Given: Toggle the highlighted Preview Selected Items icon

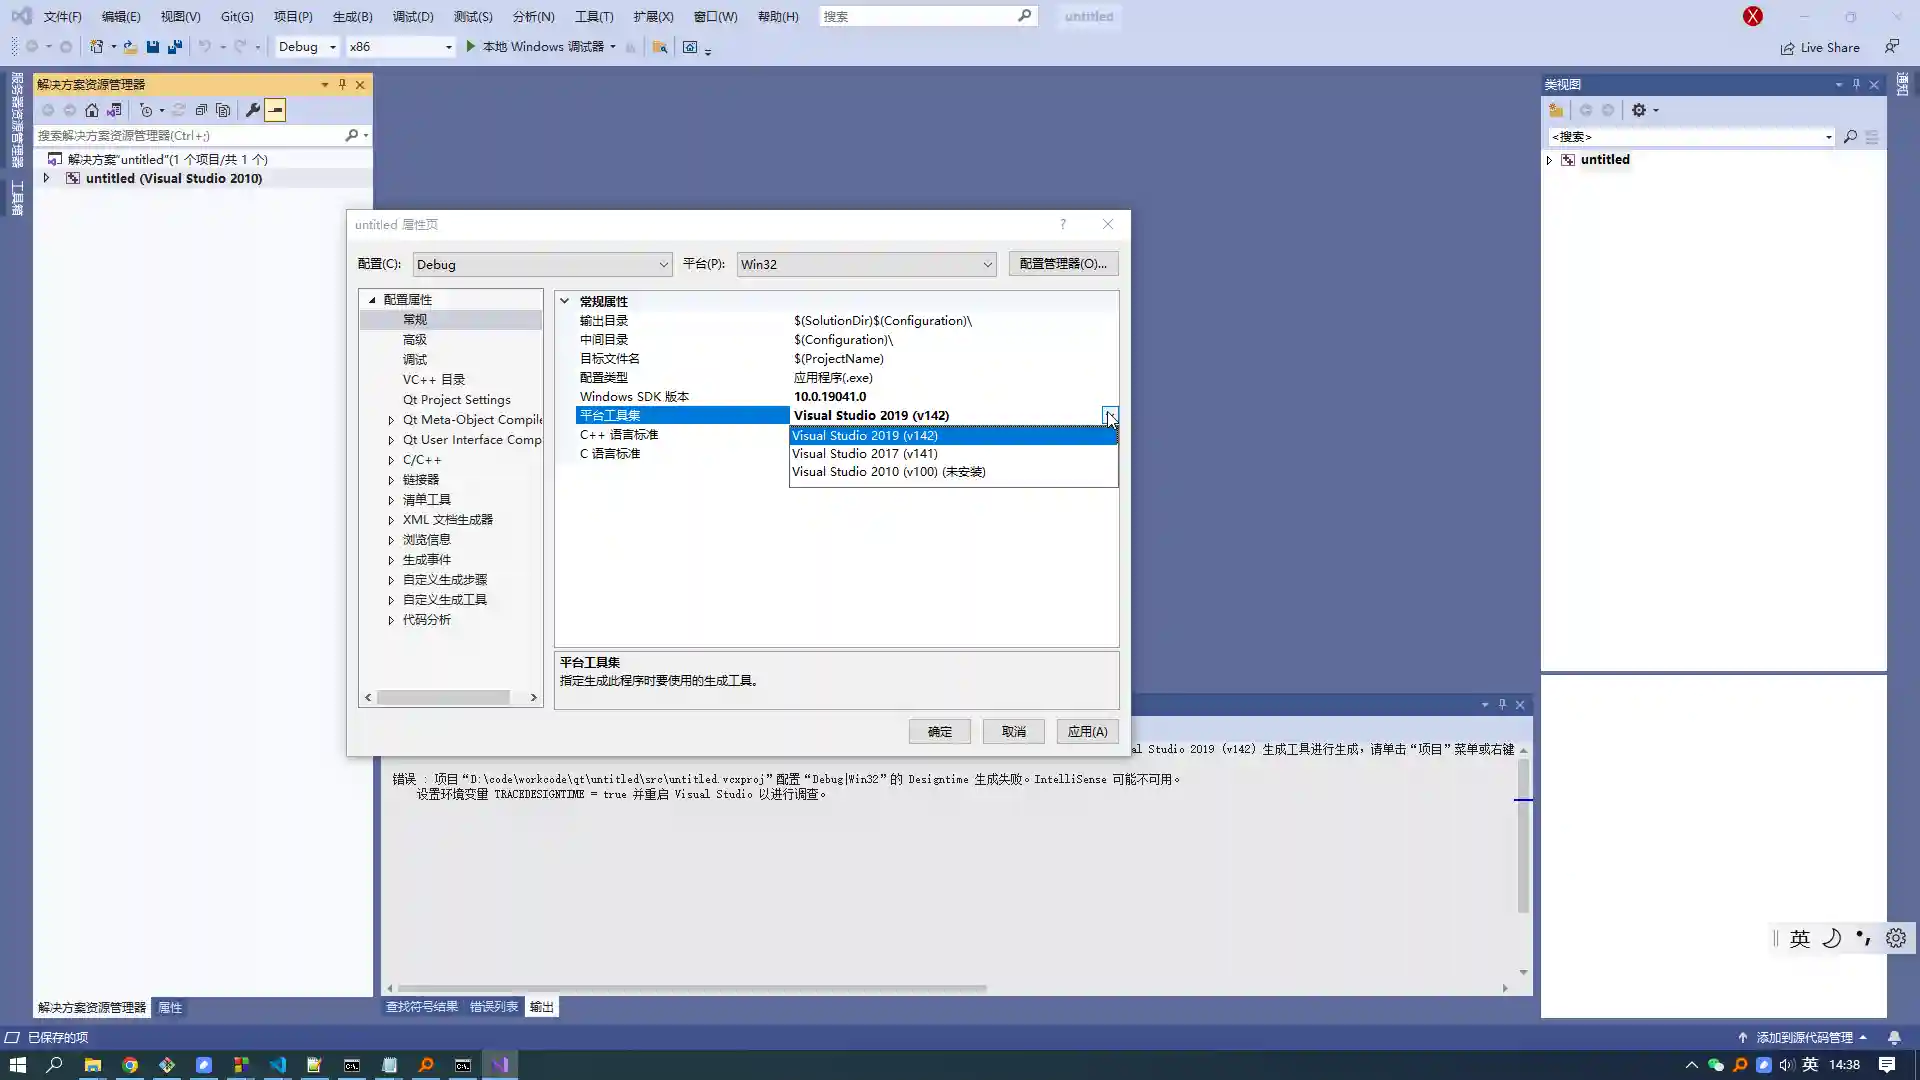Looking at the screenshot, I should click(275, 110).
